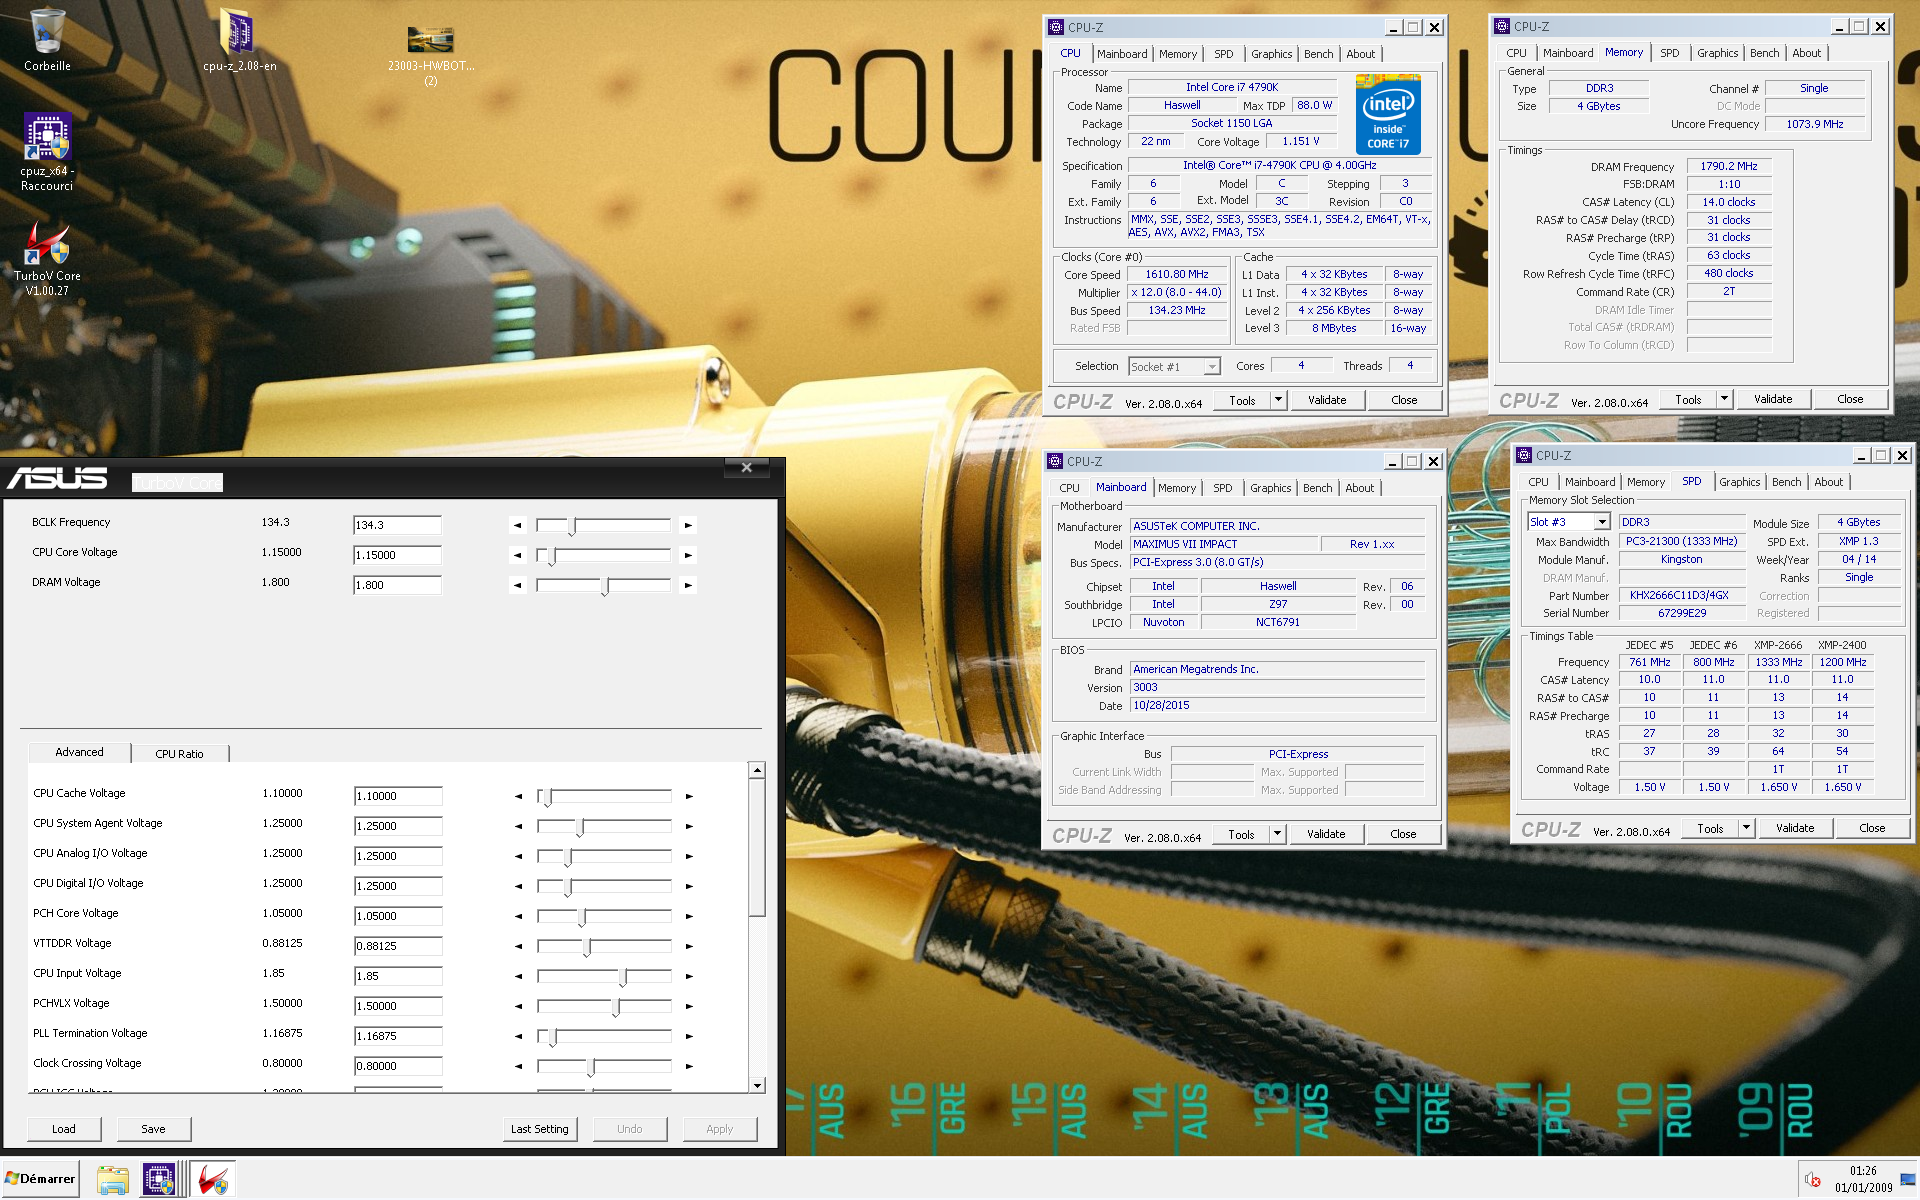Decrease CPU Analog I/O Voltage with the left arrow
Viewport: 1920px width, 1200px height.
[518, 856]
